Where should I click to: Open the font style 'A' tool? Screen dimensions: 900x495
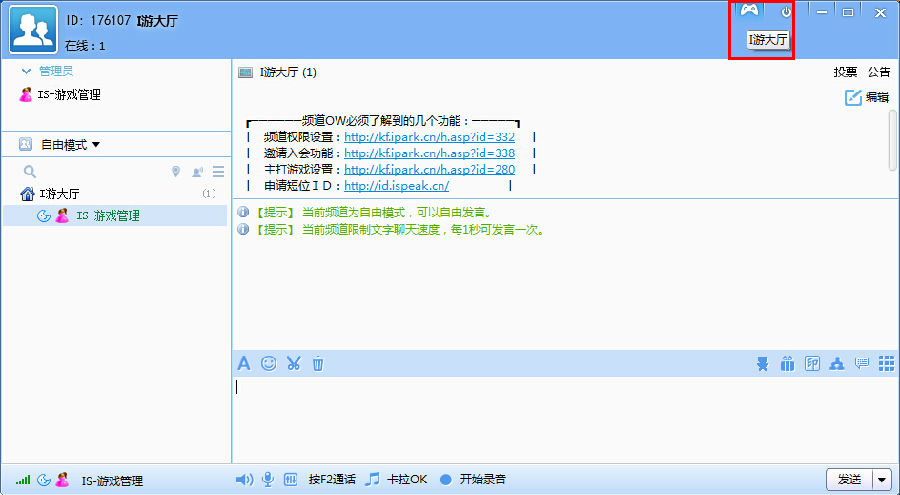(243, 364)
